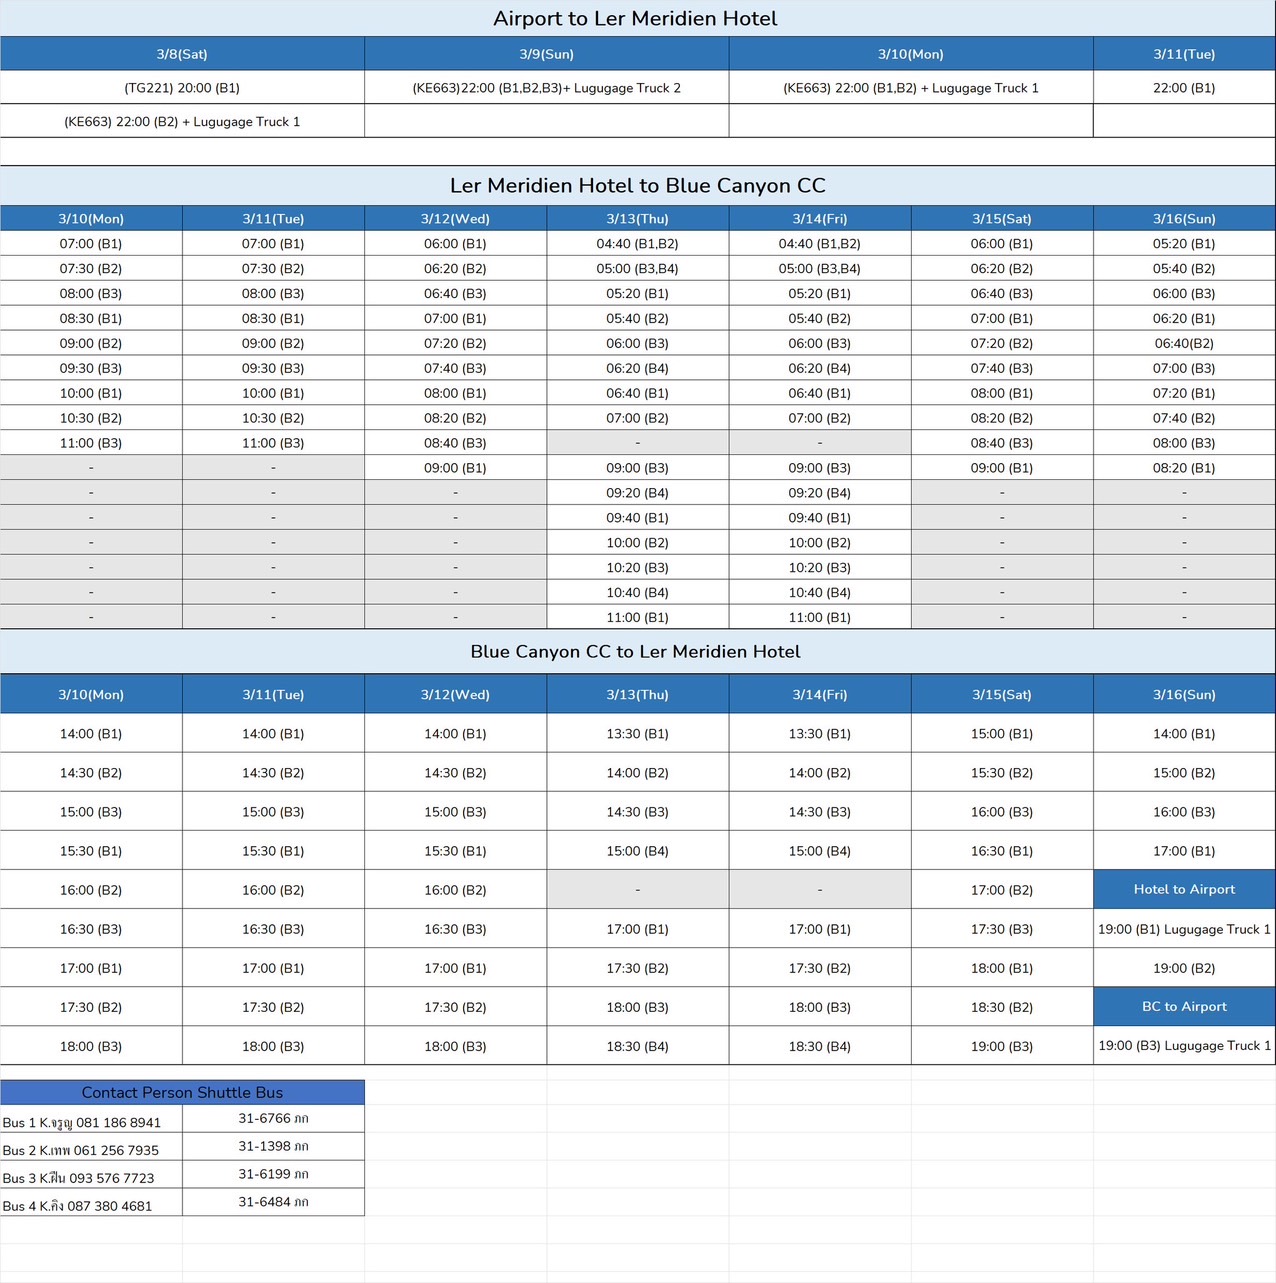Click the "22:00 (B1)" cell
The image size is (1276, 1283).
[1184, 88]
